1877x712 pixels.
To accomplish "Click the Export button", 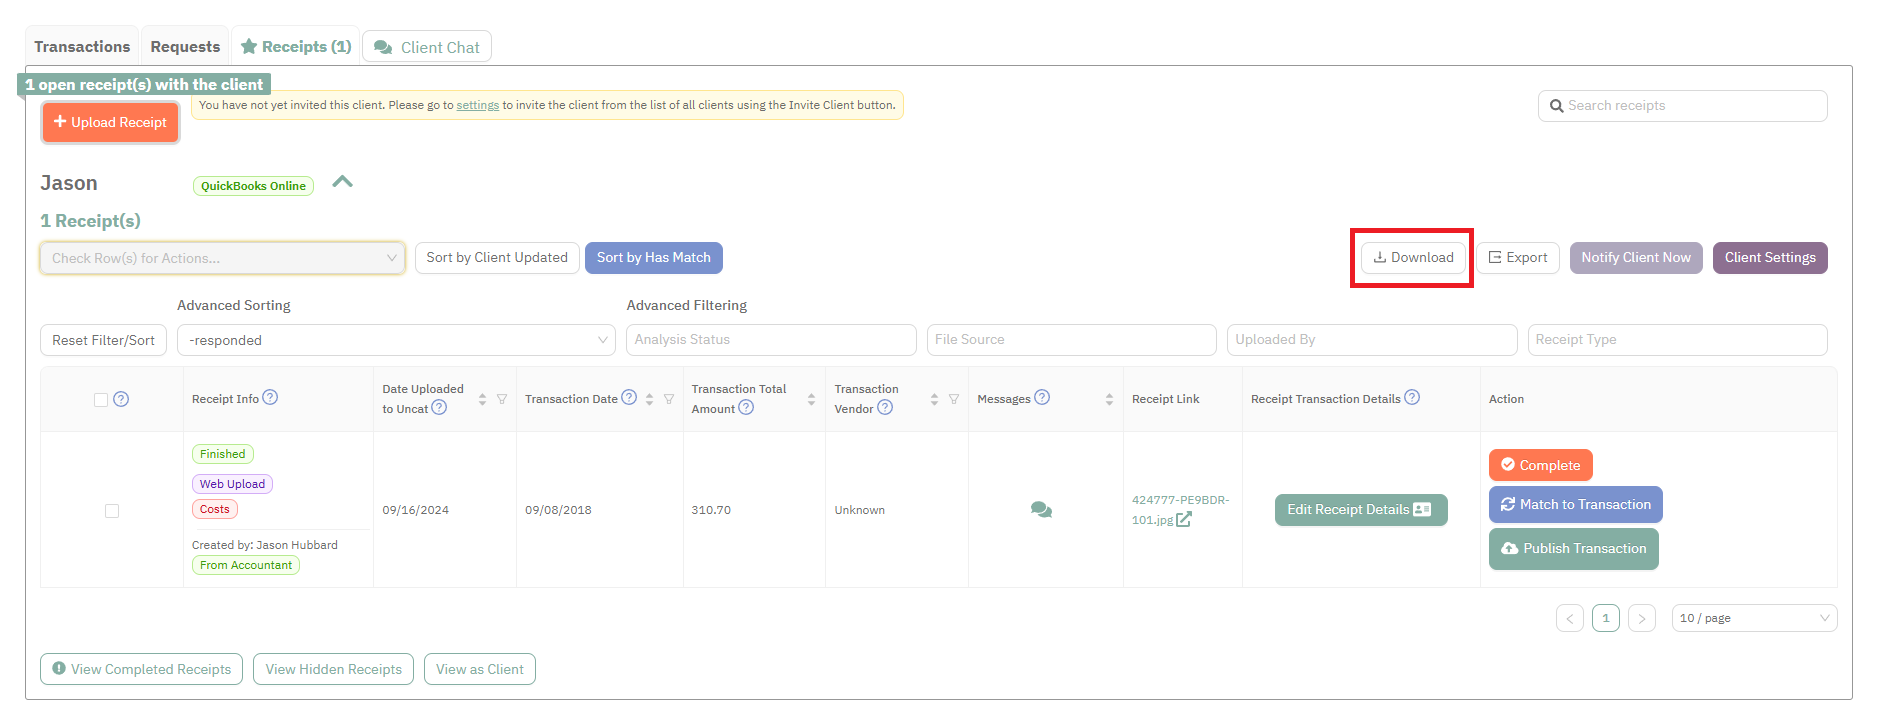I will pos(1518,258).
